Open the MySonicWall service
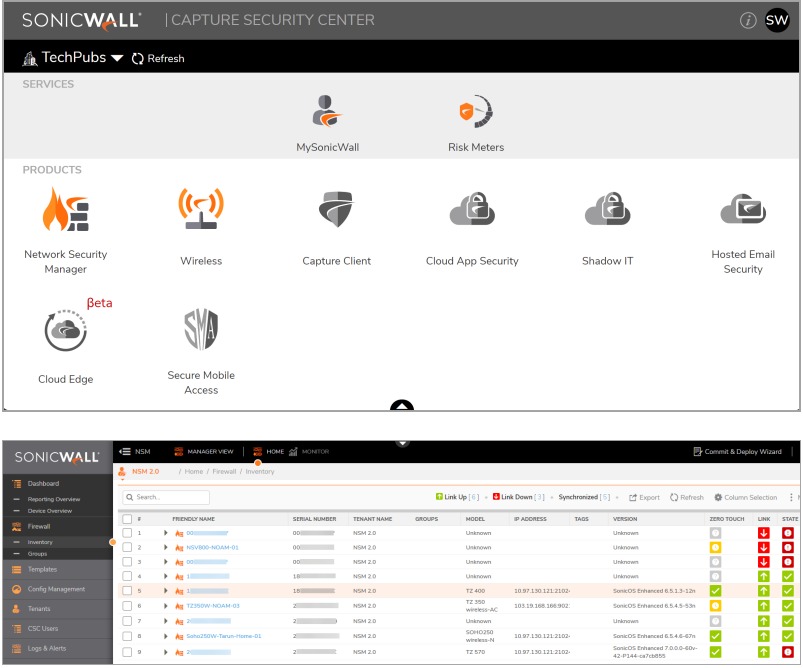Screen dimensions: 803x668 327,123
